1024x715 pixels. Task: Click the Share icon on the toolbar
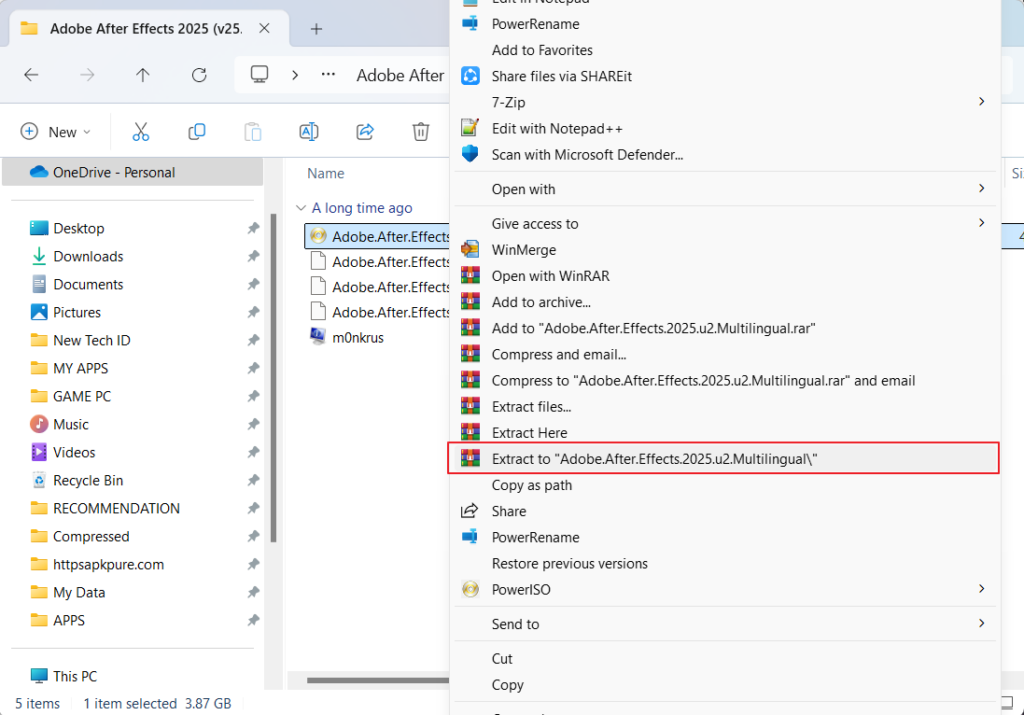point(364,131)
